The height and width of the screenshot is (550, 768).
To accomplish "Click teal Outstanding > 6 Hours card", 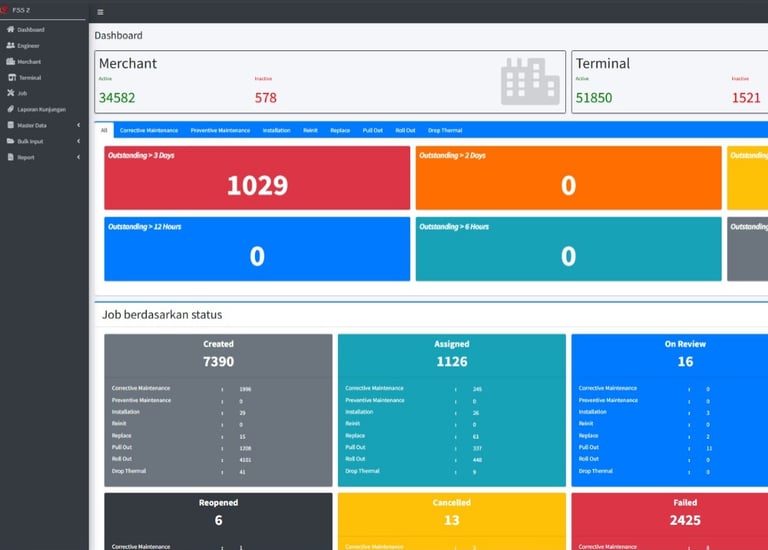I will (x=569, y=249).
